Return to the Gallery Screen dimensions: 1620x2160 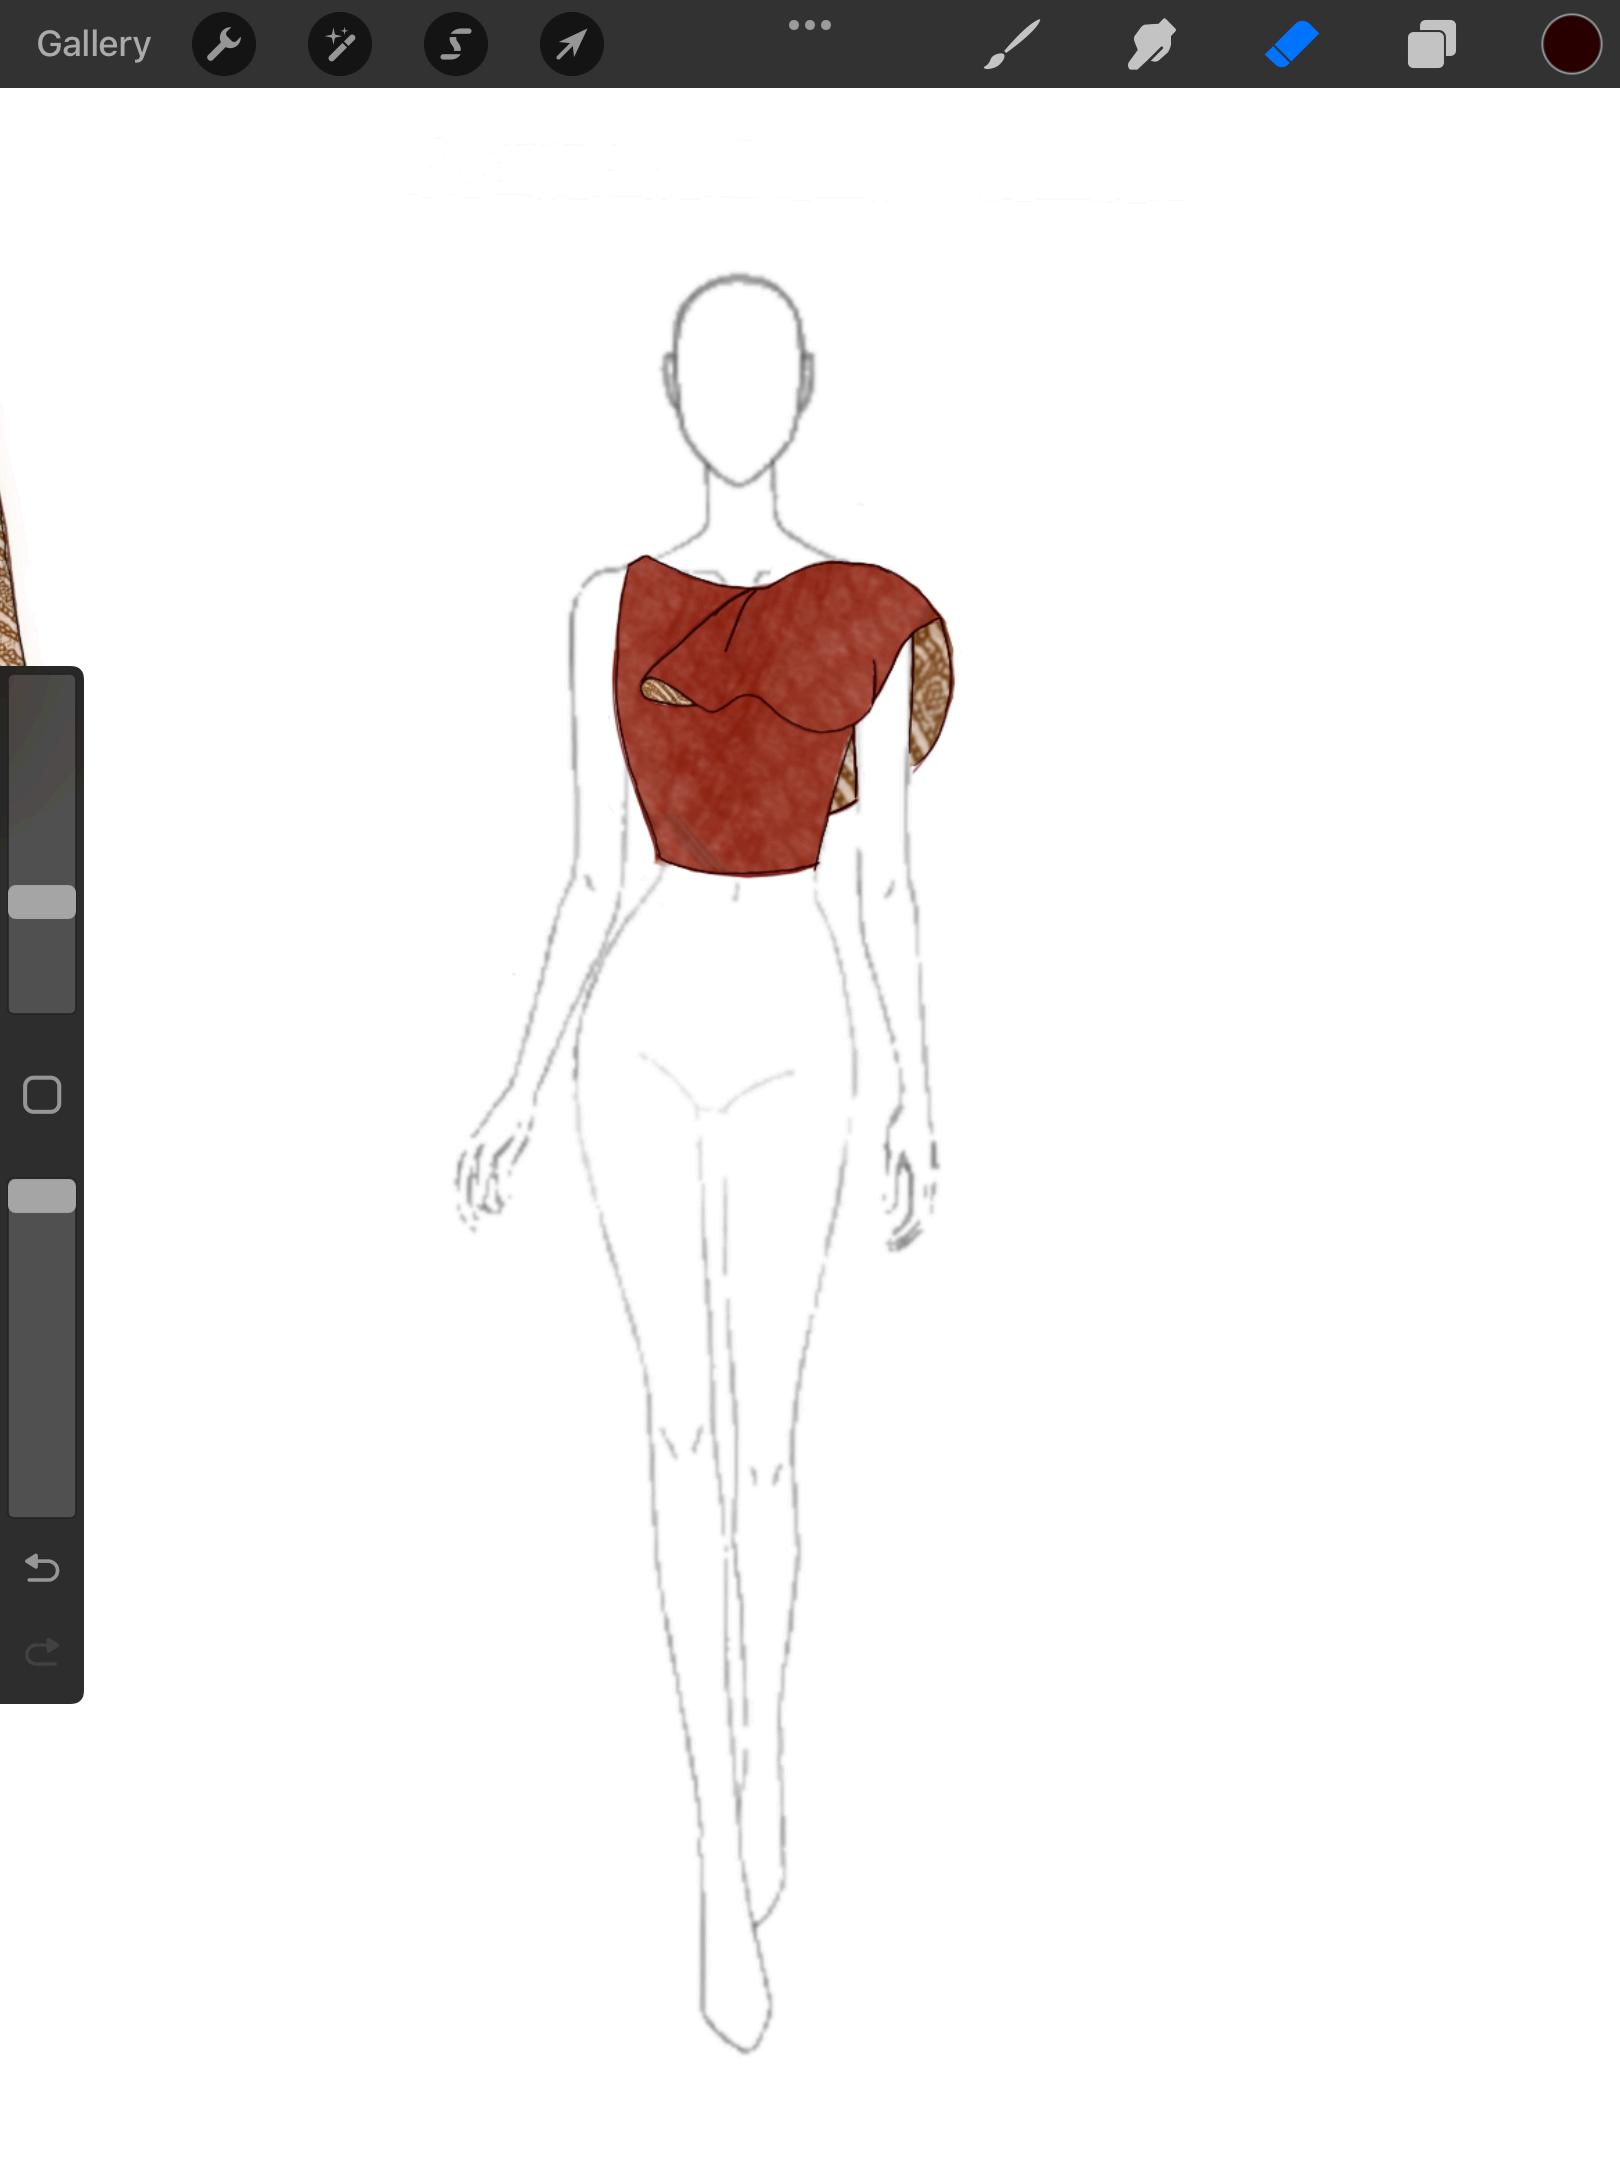[94, 44]
